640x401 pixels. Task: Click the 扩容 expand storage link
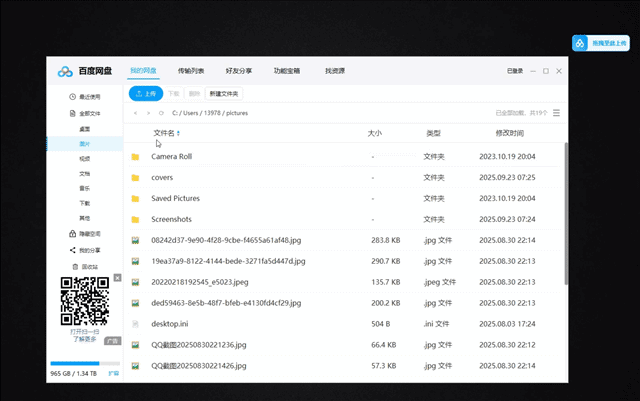point(113,373)
